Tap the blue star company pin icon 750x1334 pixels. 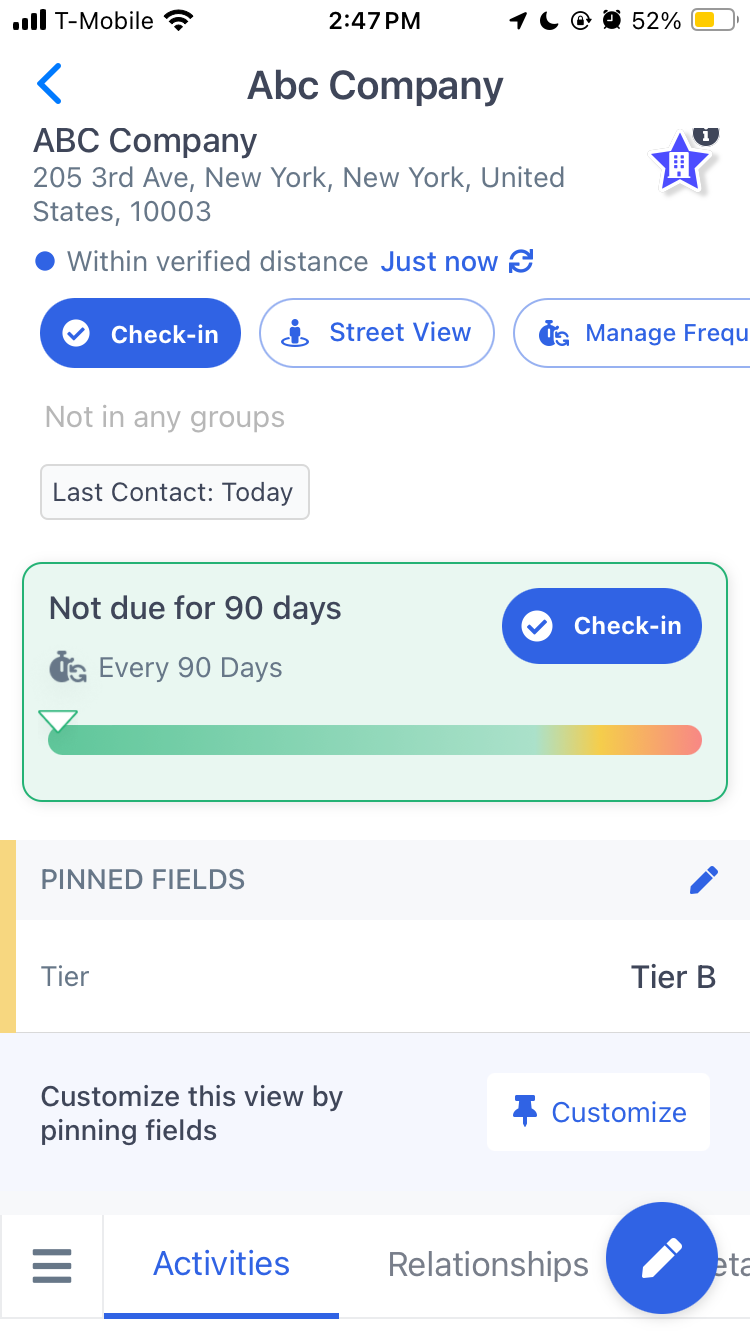coord(678,164)
